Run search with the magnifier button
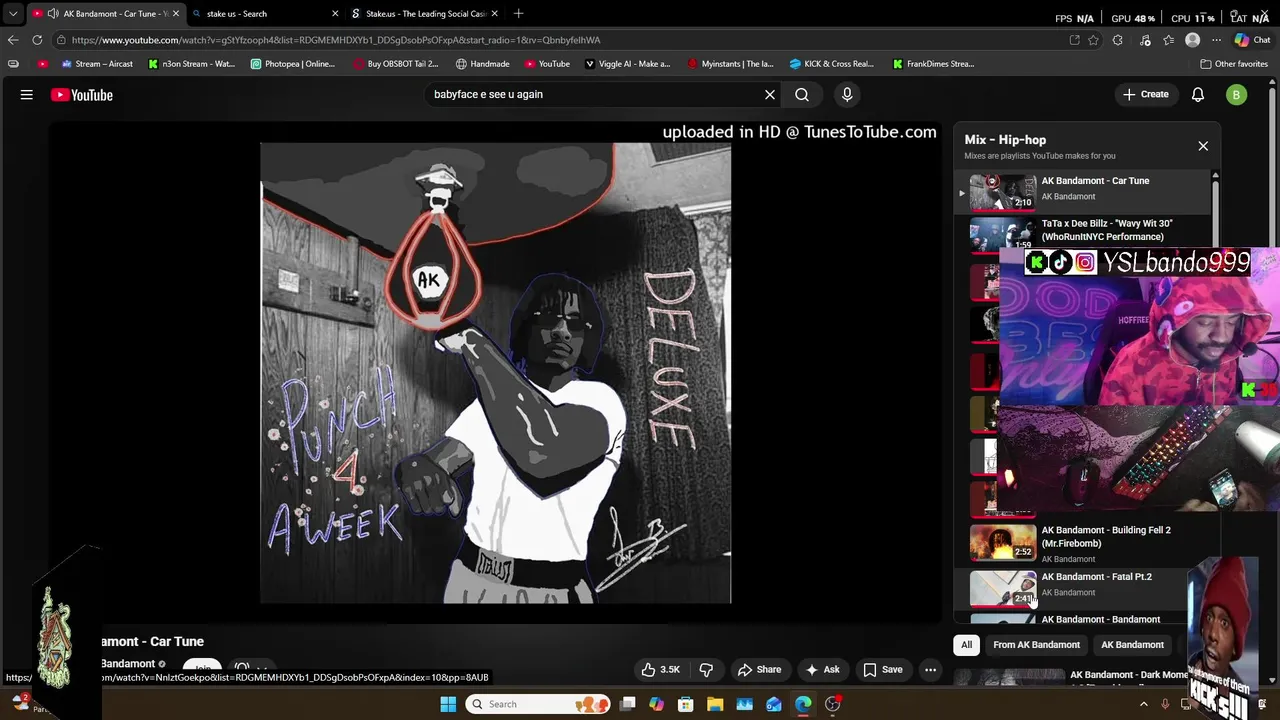This screenshot has height=720, width=1280. coord(802,95)
